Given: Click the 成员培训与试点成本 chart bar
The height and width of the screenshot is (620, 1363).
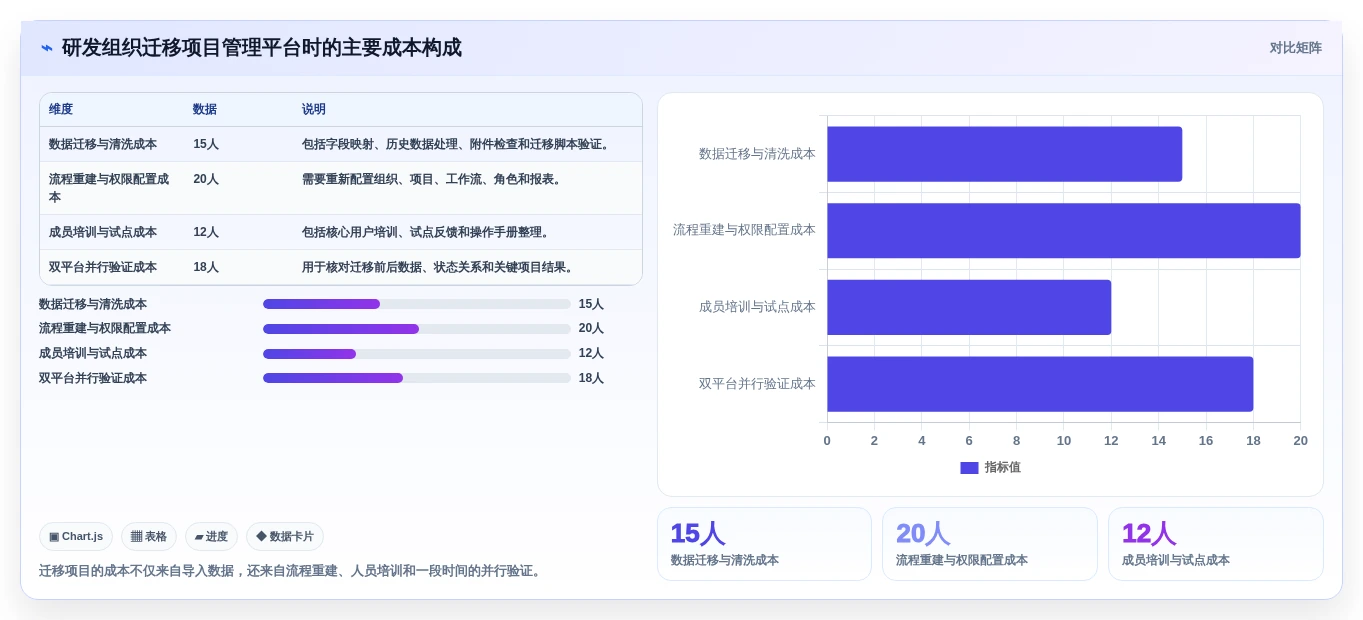Looking at the screenshot, I should (x=969, y=307).
